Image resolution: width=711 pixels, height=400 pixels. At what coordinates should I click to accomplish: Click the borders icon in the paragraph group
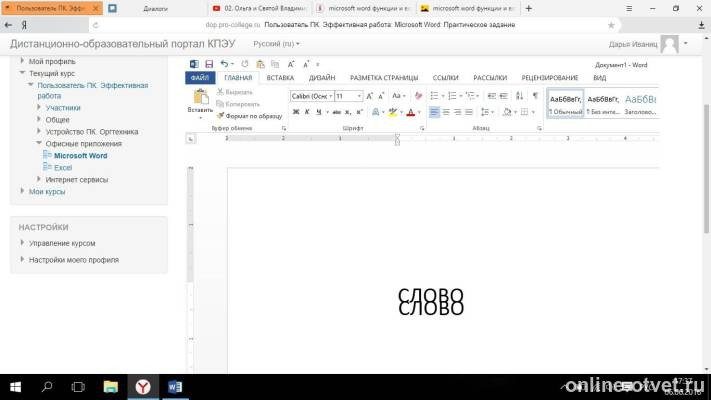524,112
